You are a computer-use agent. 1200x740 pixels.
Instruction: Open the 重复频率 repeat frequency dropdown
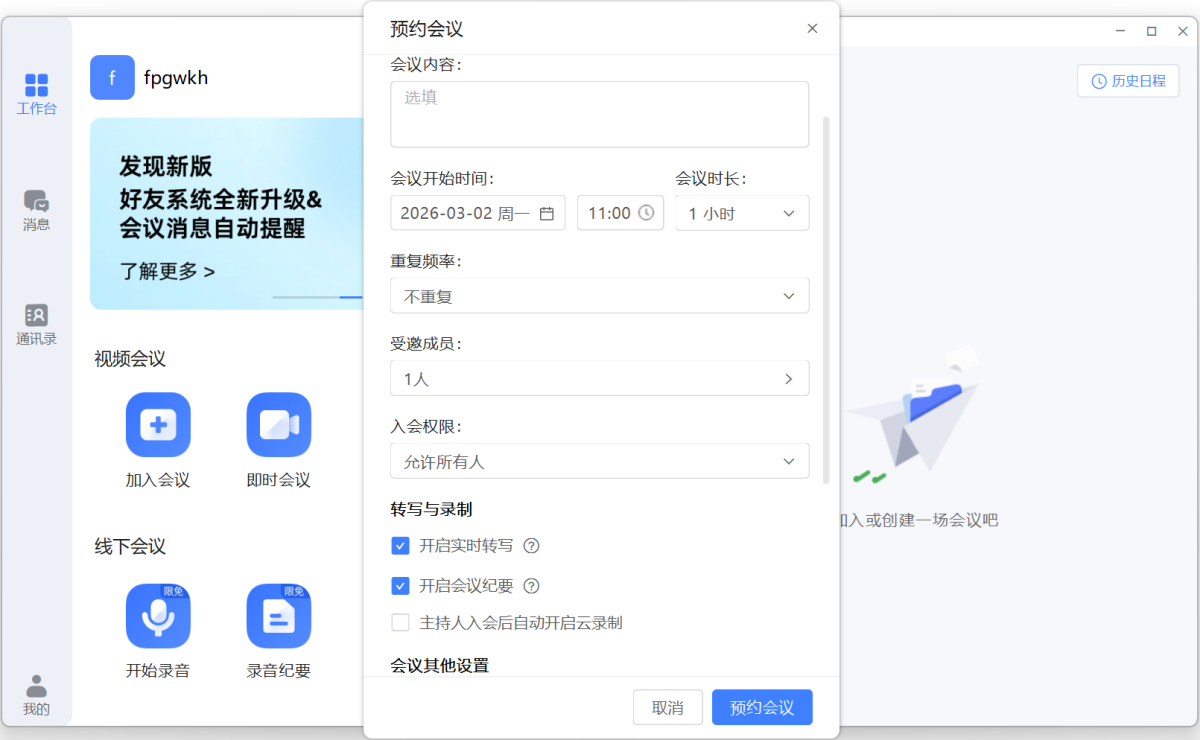(x=599, y=295)
